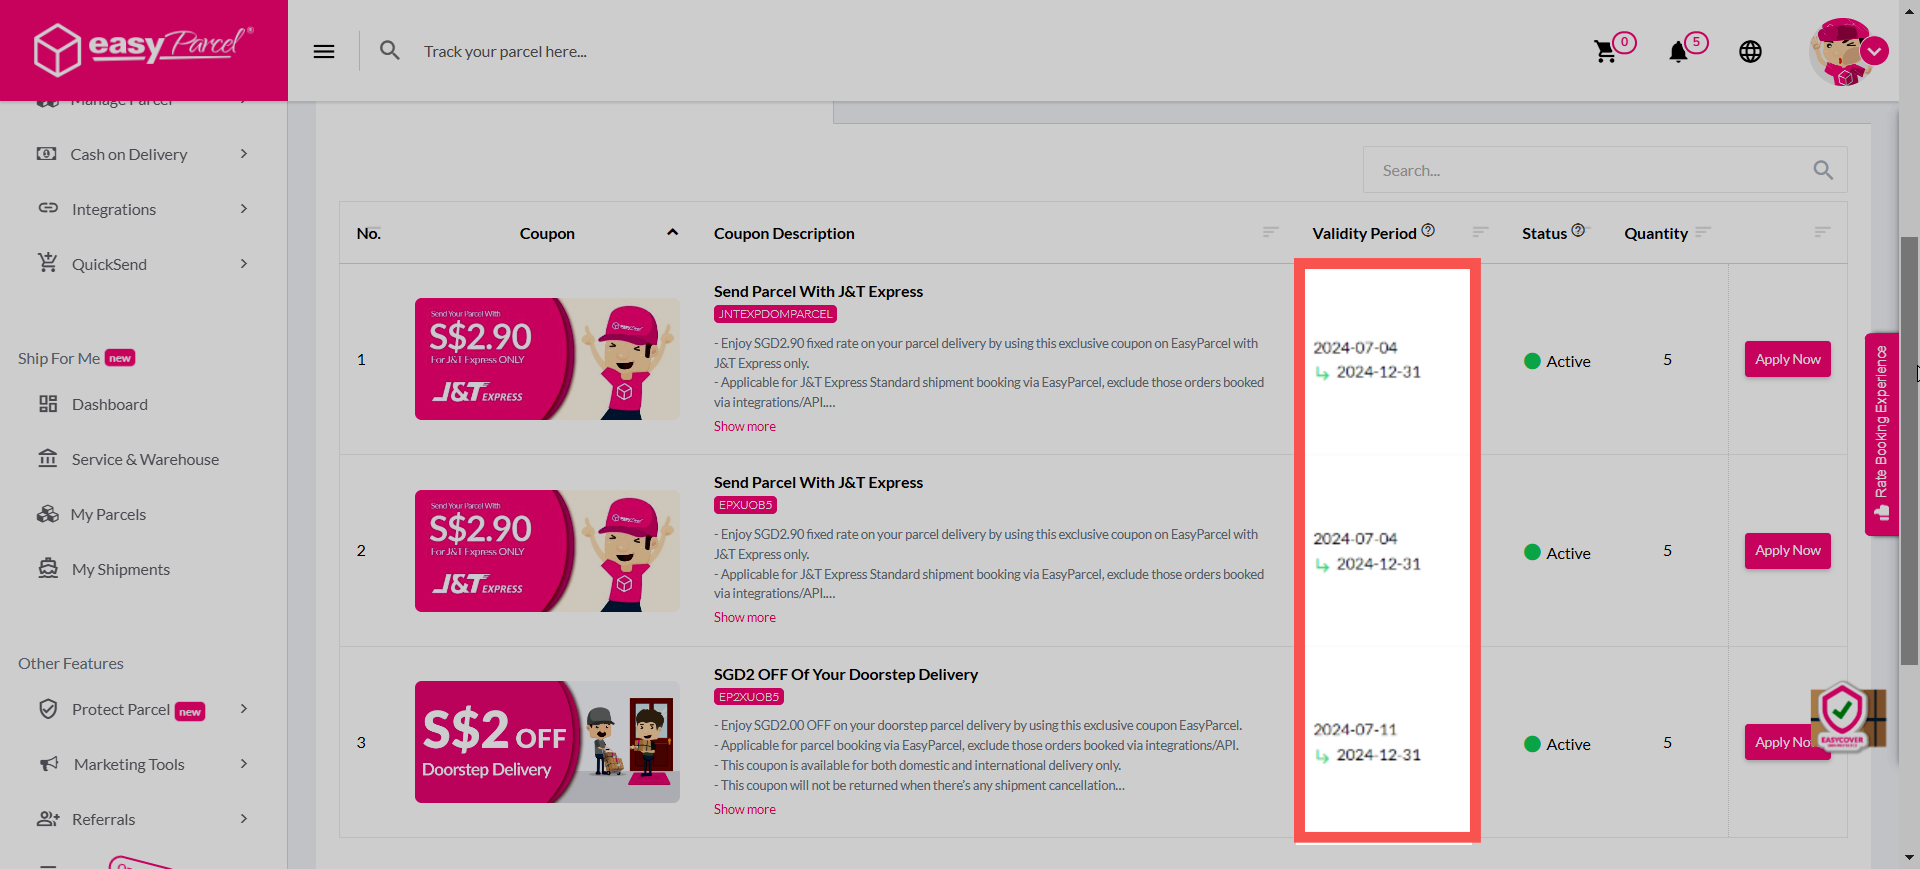Click the Referrals people icon
Image resolution: width=1920 pixels, height=869 pixels.
click(x=48, y=819)
